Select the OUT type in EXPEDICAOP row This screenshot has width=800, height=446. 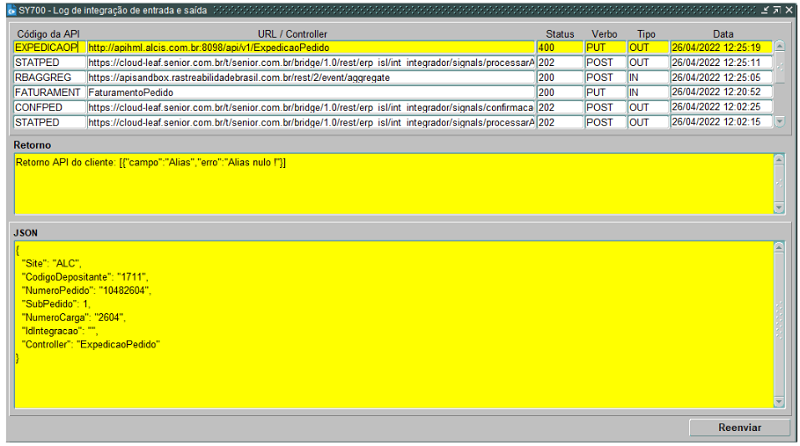coord(648,47)
